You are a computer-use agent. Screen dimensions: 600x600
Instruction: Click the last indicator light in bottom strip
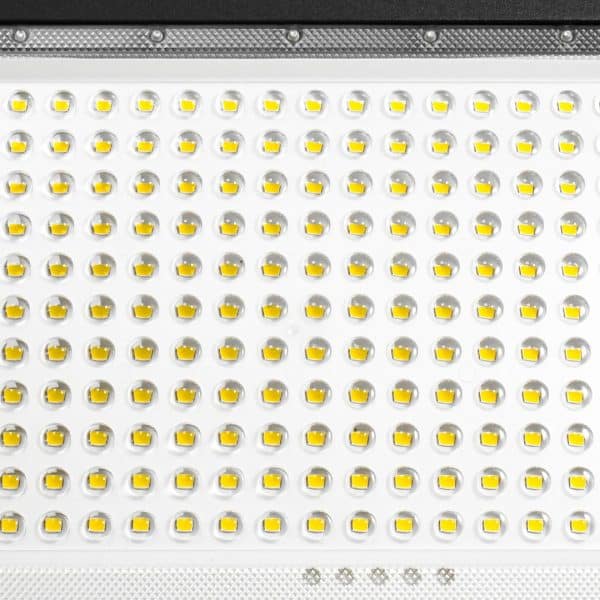[x=445, y=576]
